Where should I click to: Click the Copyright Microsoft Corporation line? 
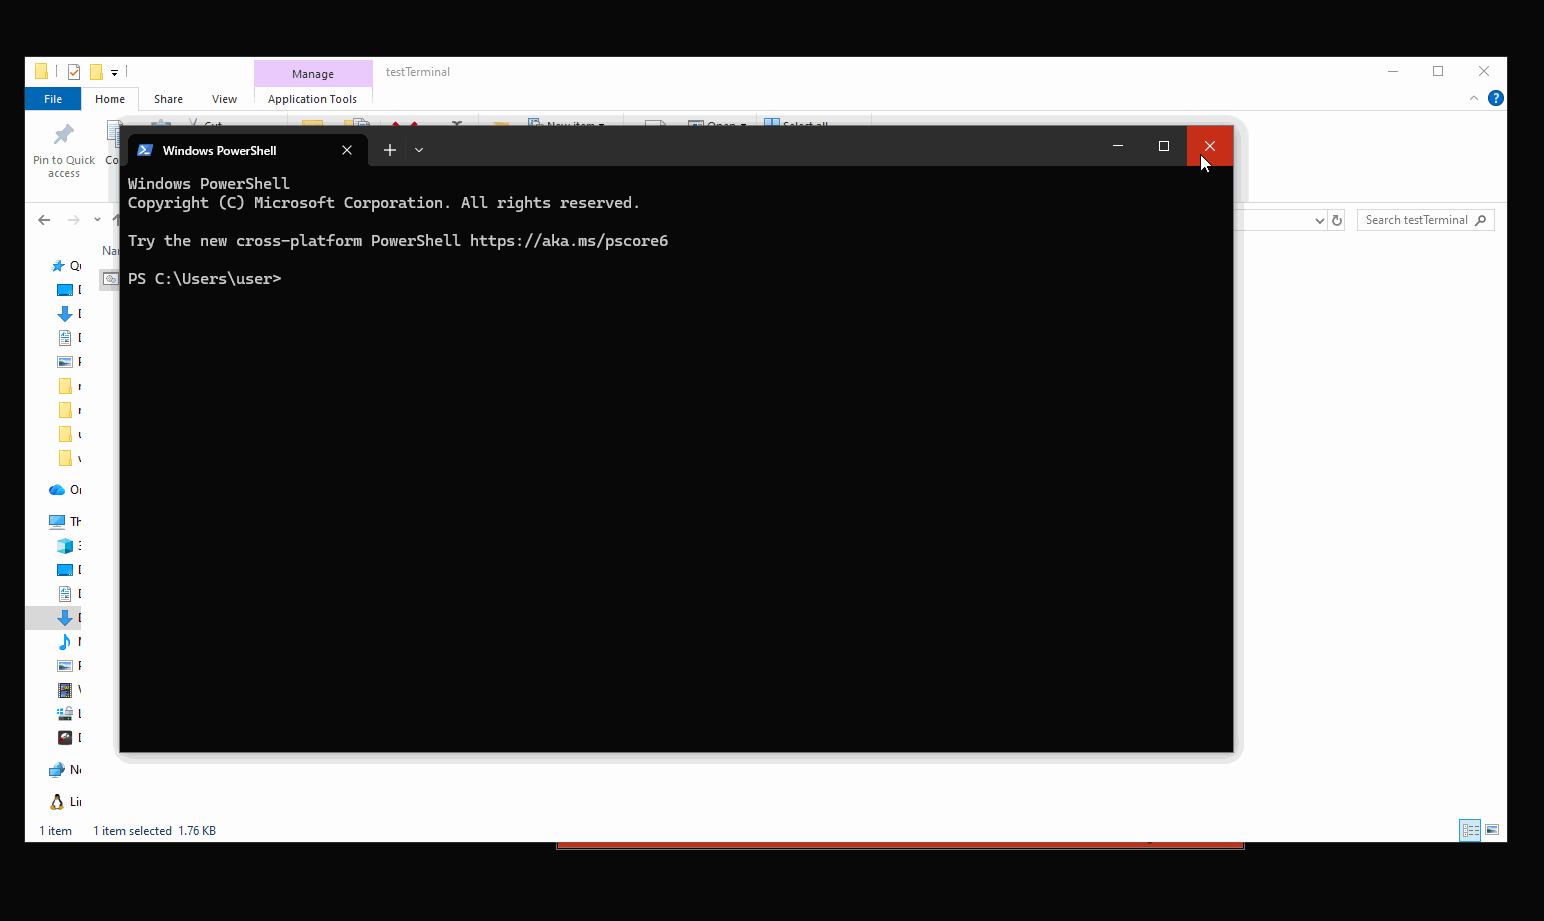tap(384, 203)
